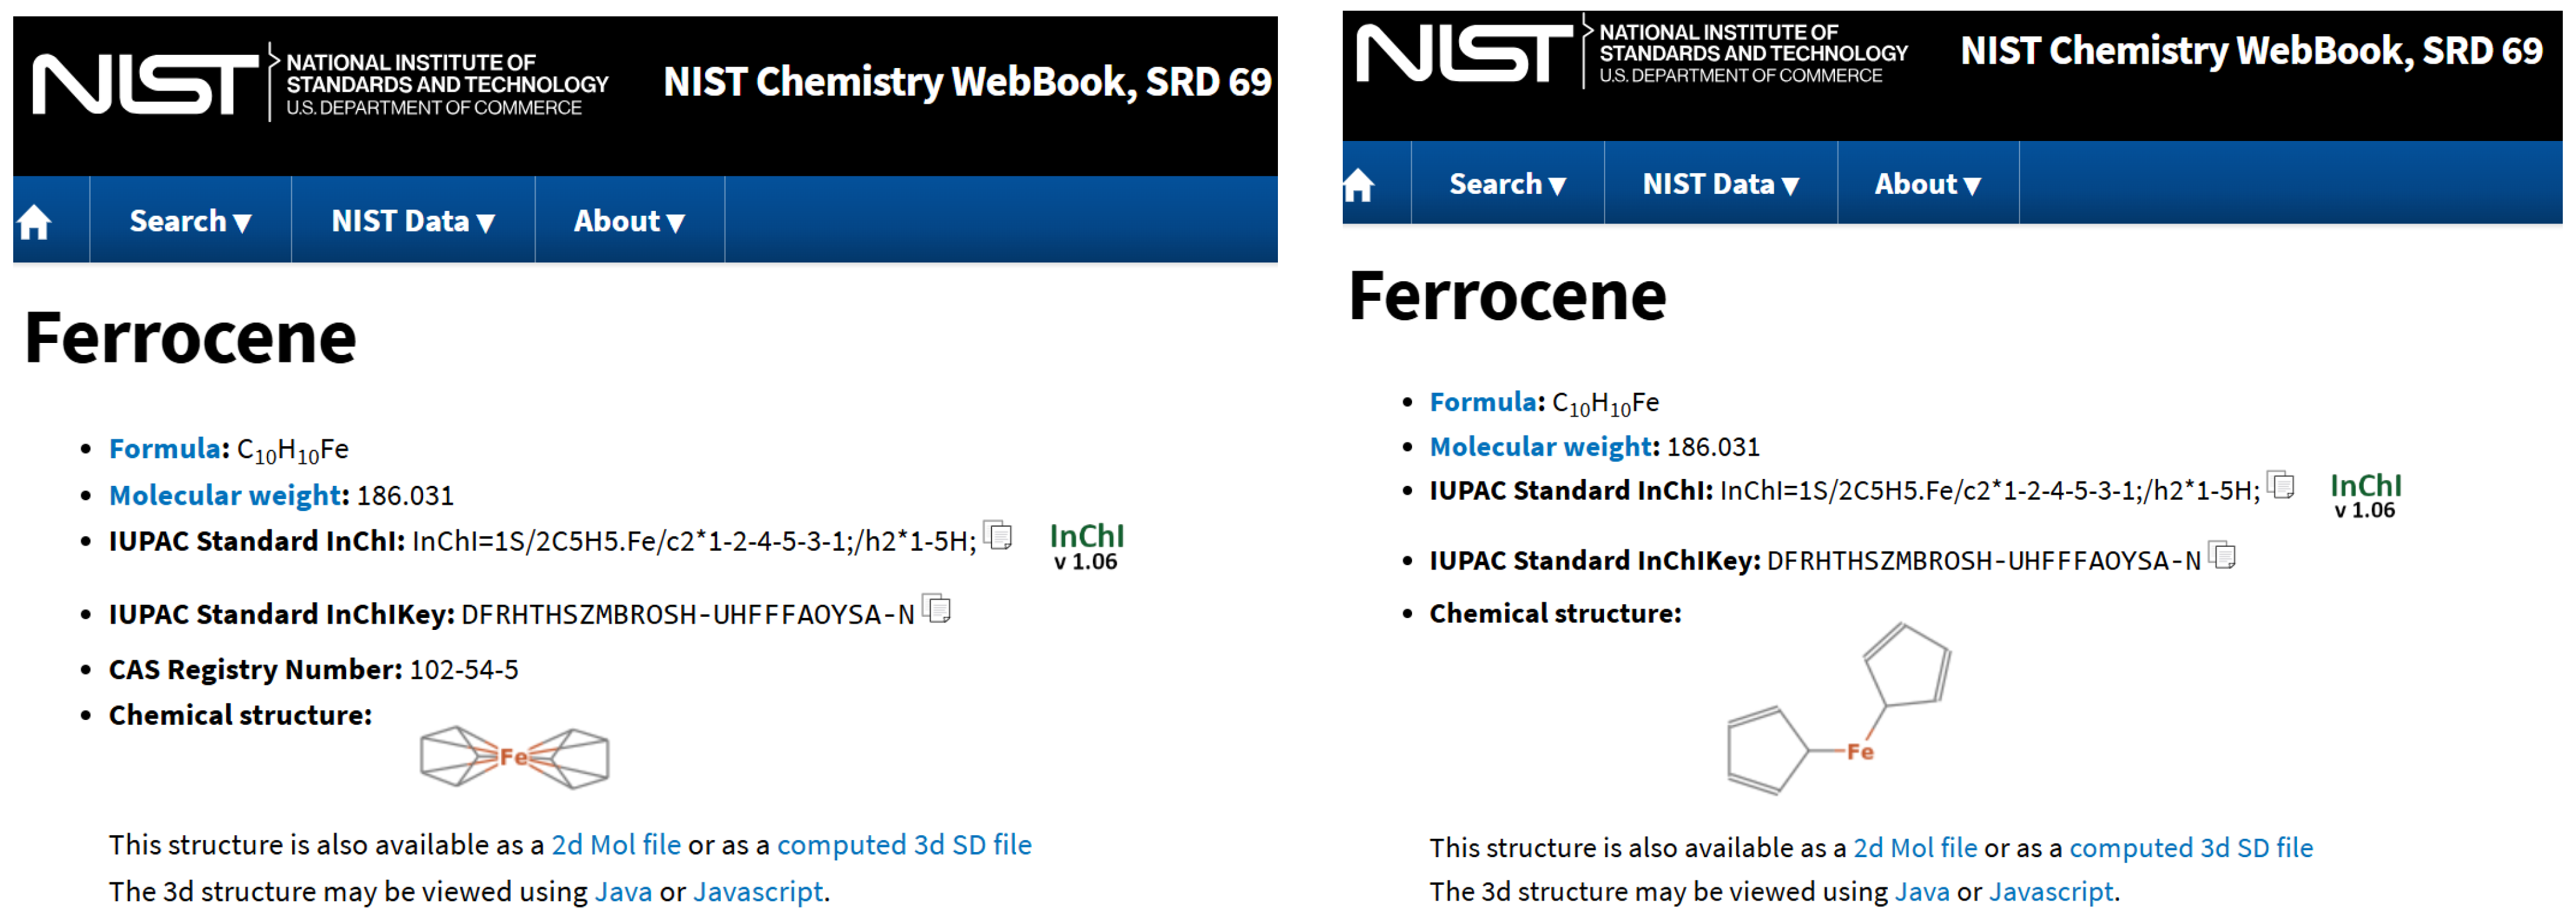Copy the InChI string in left page
This screenshot has width=2576, height=915.
998,536
